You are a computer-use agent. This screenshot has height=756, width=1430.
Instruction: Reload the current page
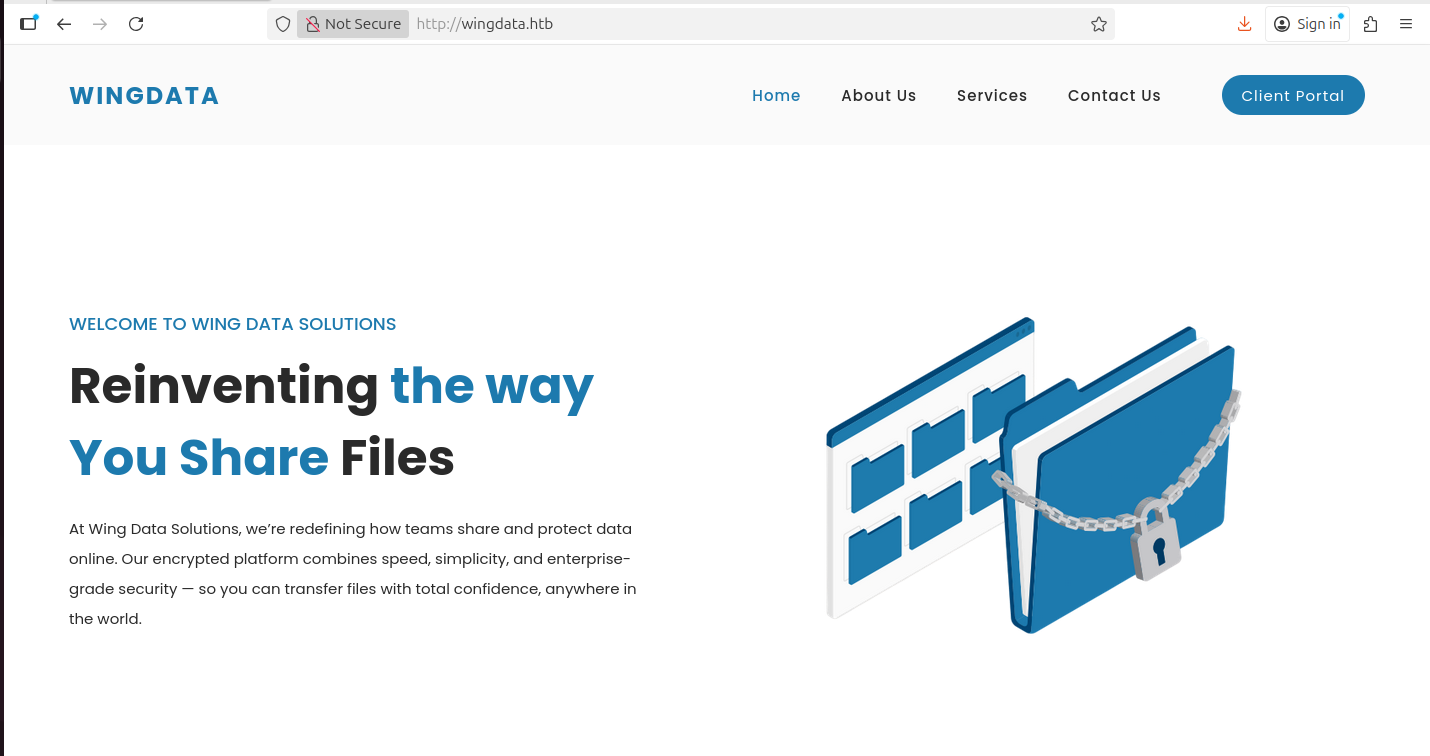tap(136, 24)
